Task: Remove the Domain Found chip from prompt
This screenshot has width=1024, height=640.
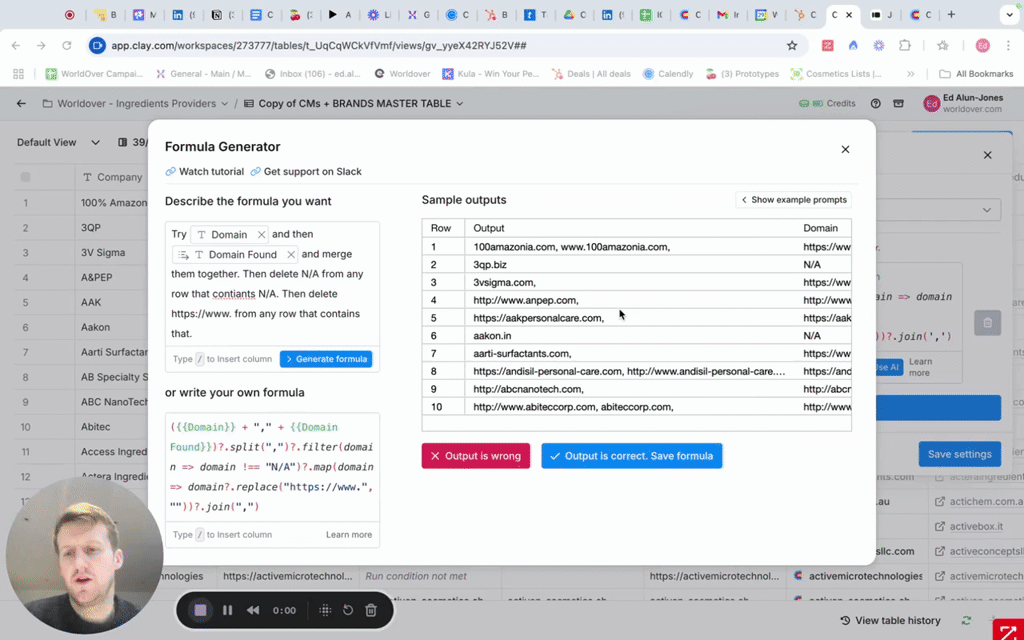Action: [291, 255]
